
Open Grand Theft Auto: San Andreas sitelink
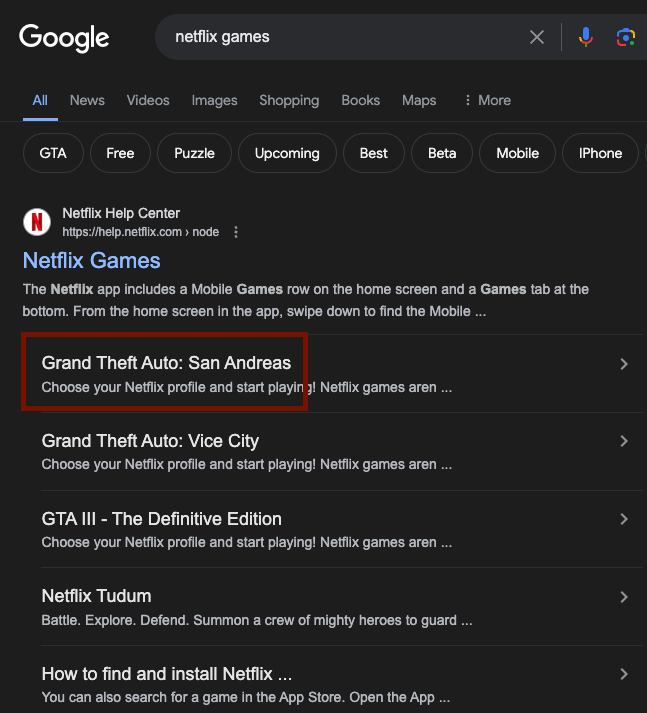pos(166,363)
